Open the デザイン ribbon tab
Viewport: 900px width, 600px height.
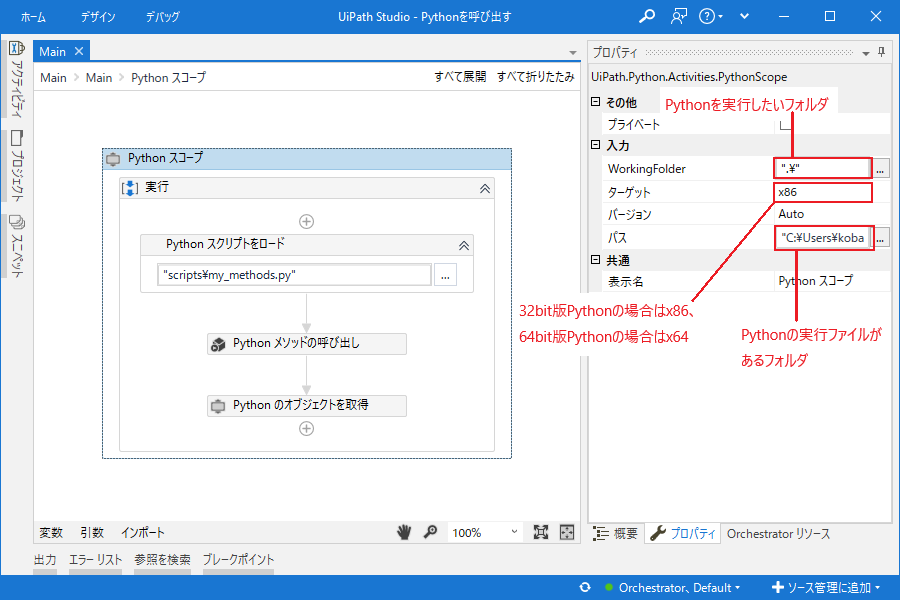tap(98, 17)
